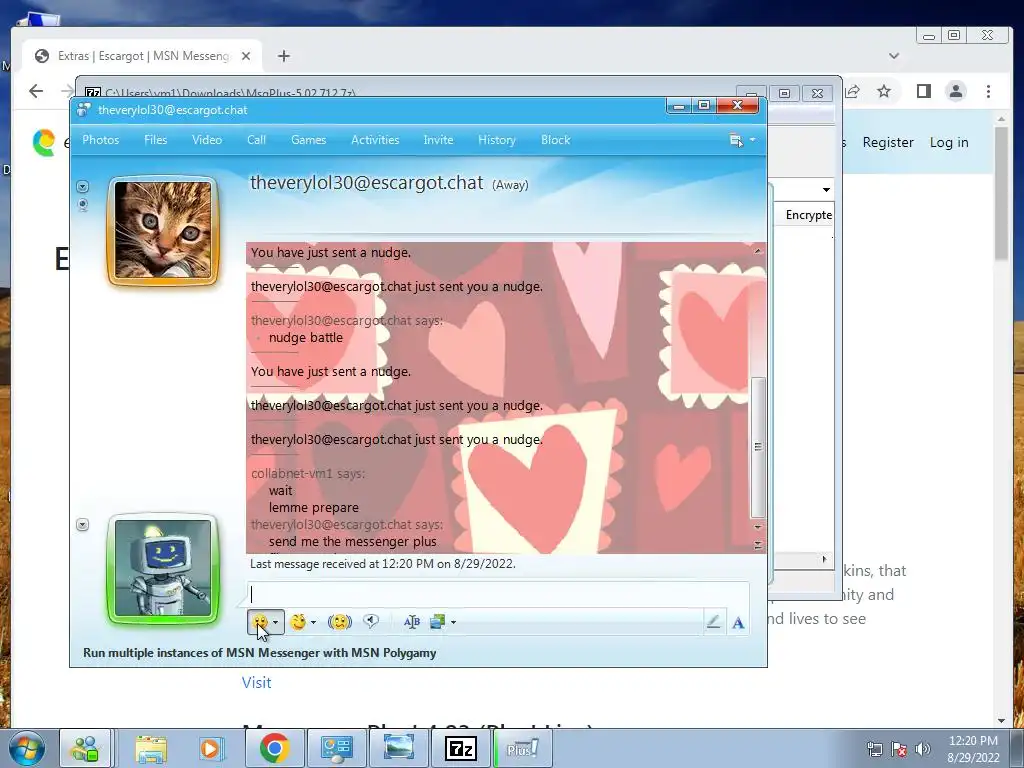
Task: Open Windows Live Messenger taskbar icon
Action: click(x=86, y=748)
